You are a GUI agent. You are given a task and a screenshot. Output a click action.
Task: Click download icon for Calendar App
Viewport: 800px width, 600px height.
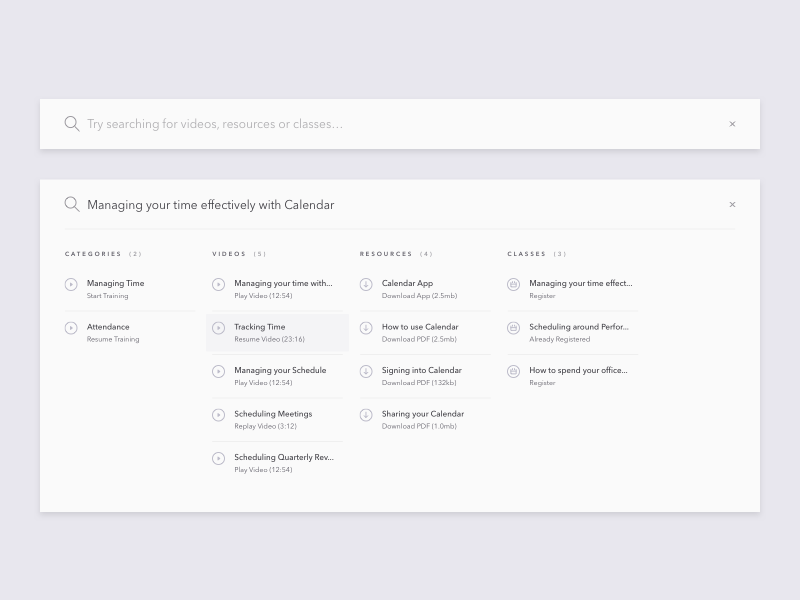click(366, 284)
